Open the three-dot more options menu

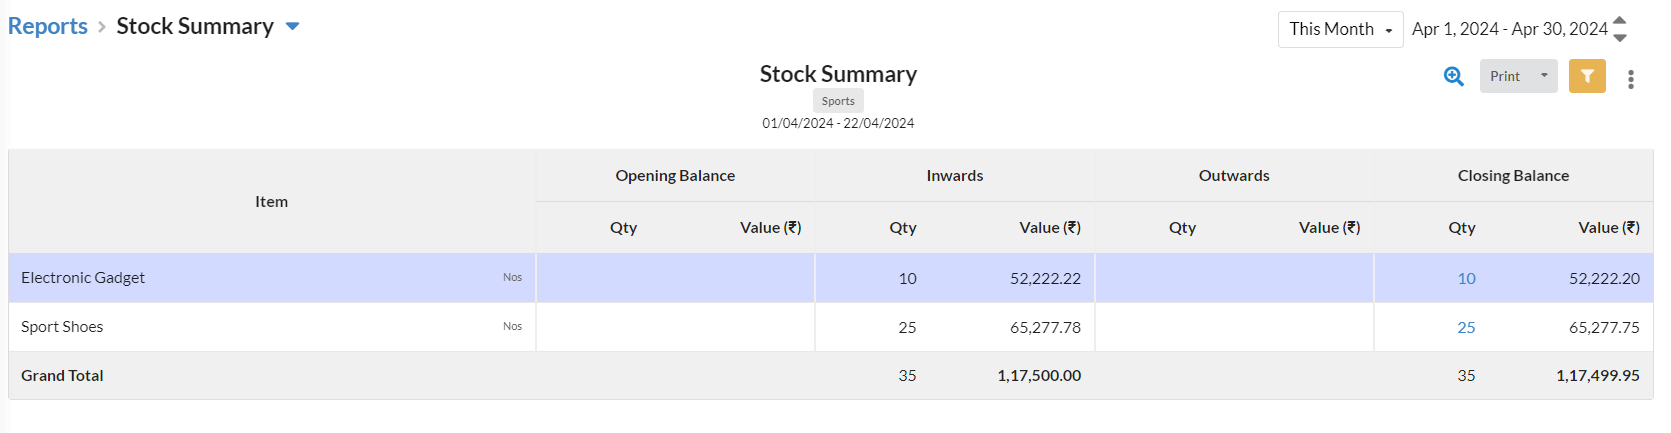[1631, 79]
